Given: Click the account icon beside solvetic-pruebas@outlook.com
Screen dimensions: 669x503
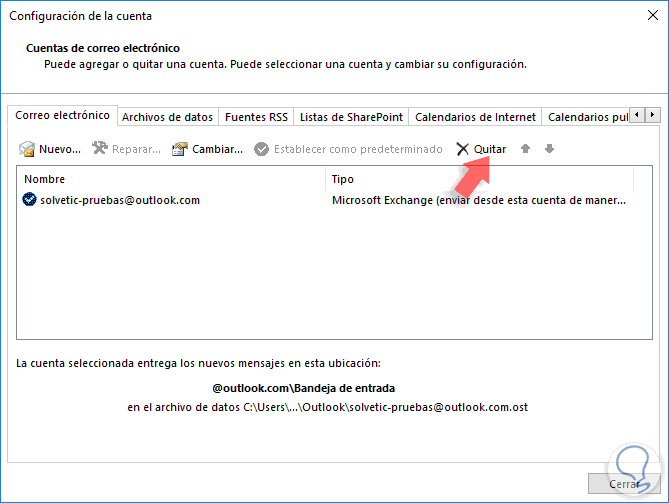Looking at the screenshot, I should [29, 199].
